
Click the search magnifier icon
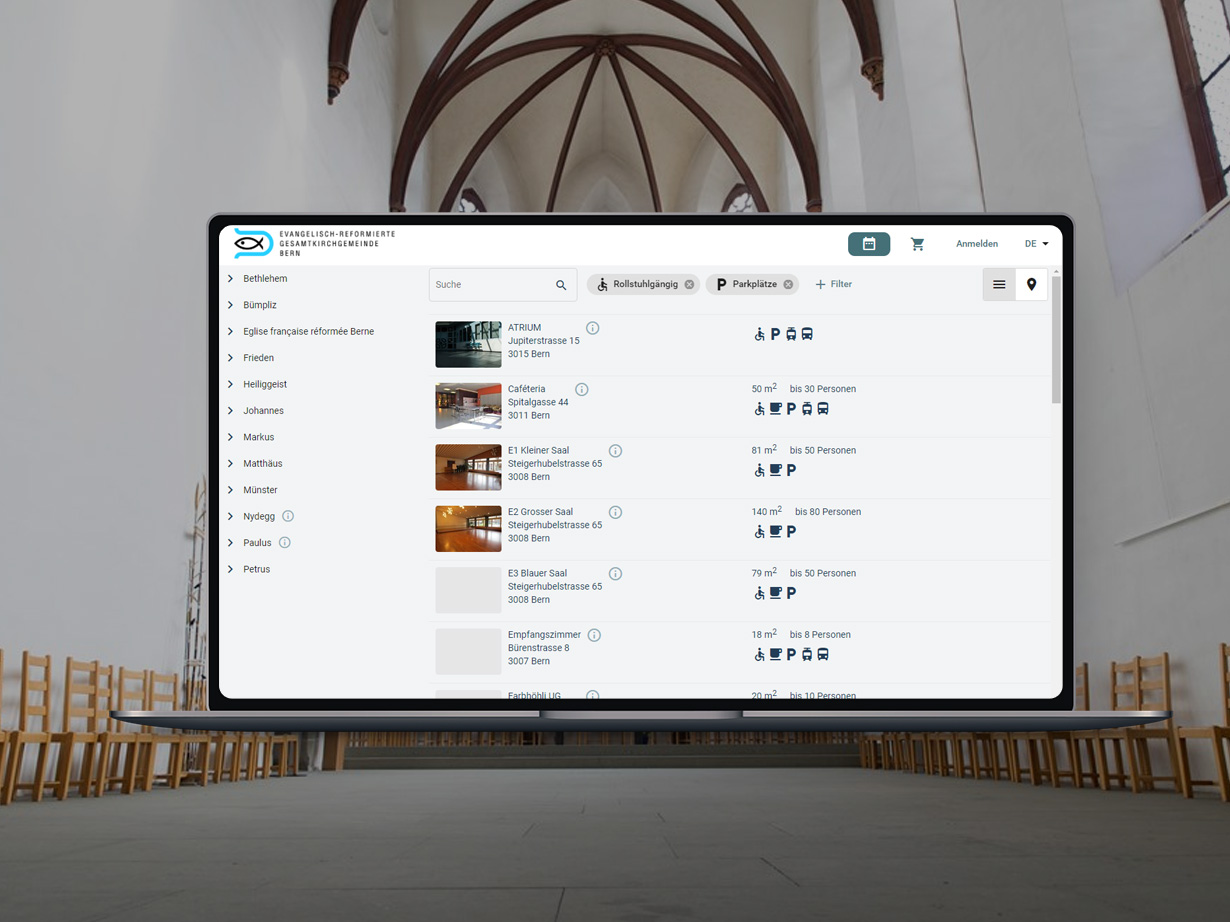tap(561, 285)
